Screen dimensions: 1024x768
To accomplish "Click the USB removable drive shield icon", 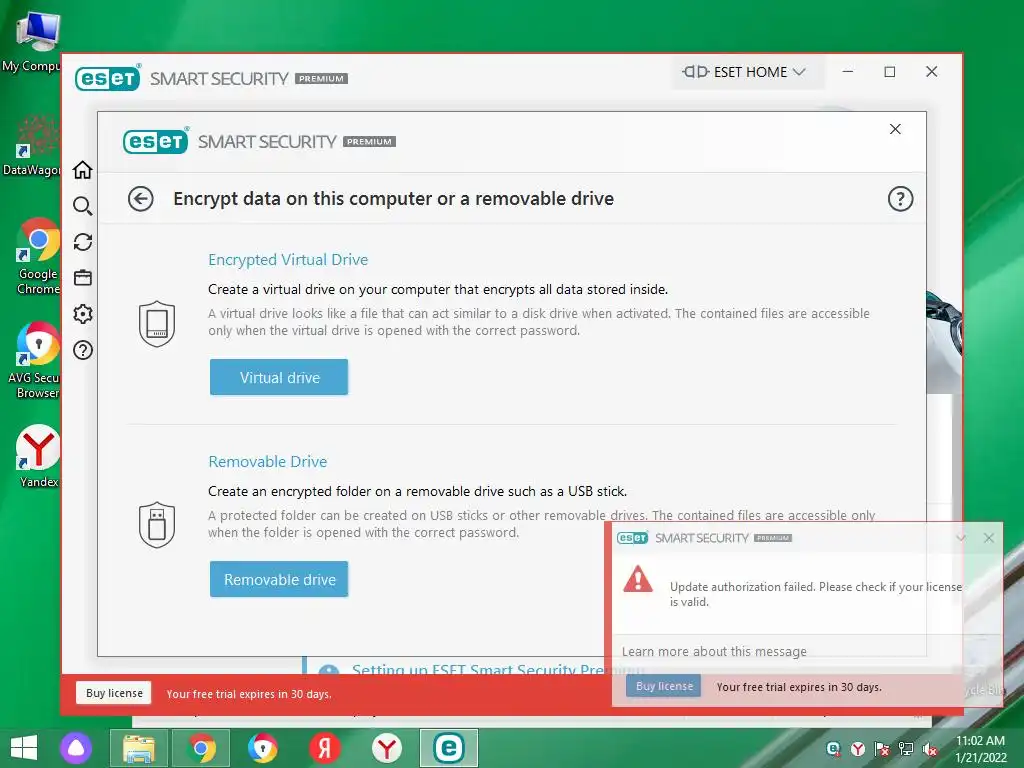I will tap(157, 524).
